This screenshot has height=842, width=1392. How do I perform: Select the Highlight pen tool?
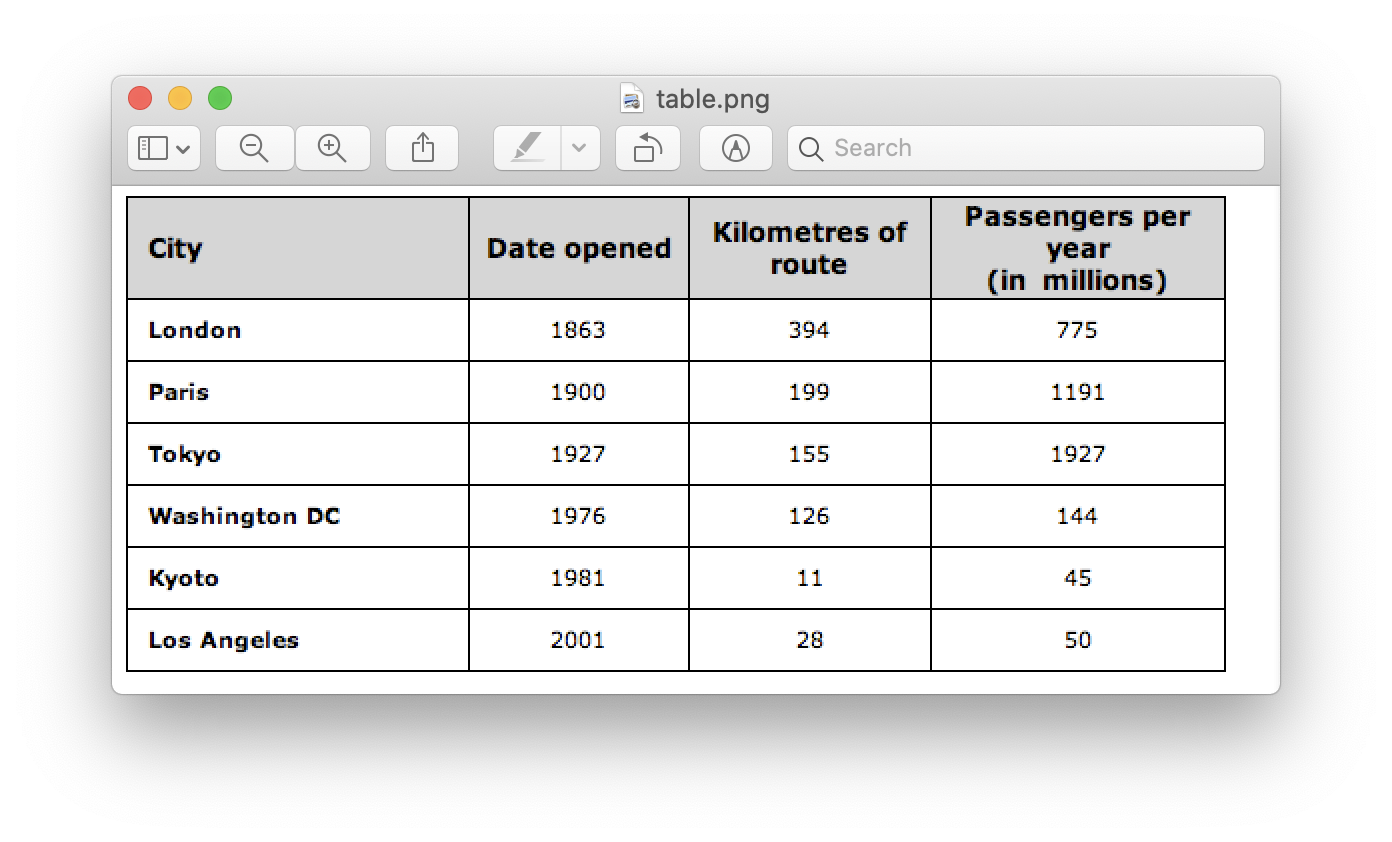point(527,148)
